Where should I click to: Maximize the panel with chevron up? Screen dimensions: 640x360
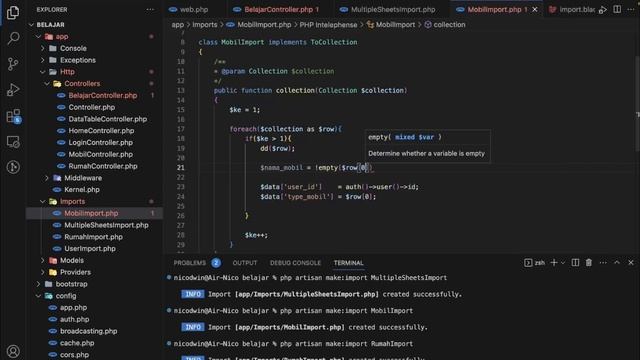(x=617, y=263)
